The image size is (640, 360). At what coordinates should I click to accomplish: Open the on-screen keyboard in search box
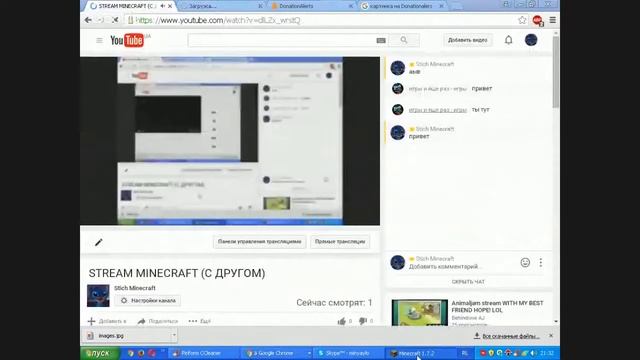pyautogui.click(x=381, y=40)
